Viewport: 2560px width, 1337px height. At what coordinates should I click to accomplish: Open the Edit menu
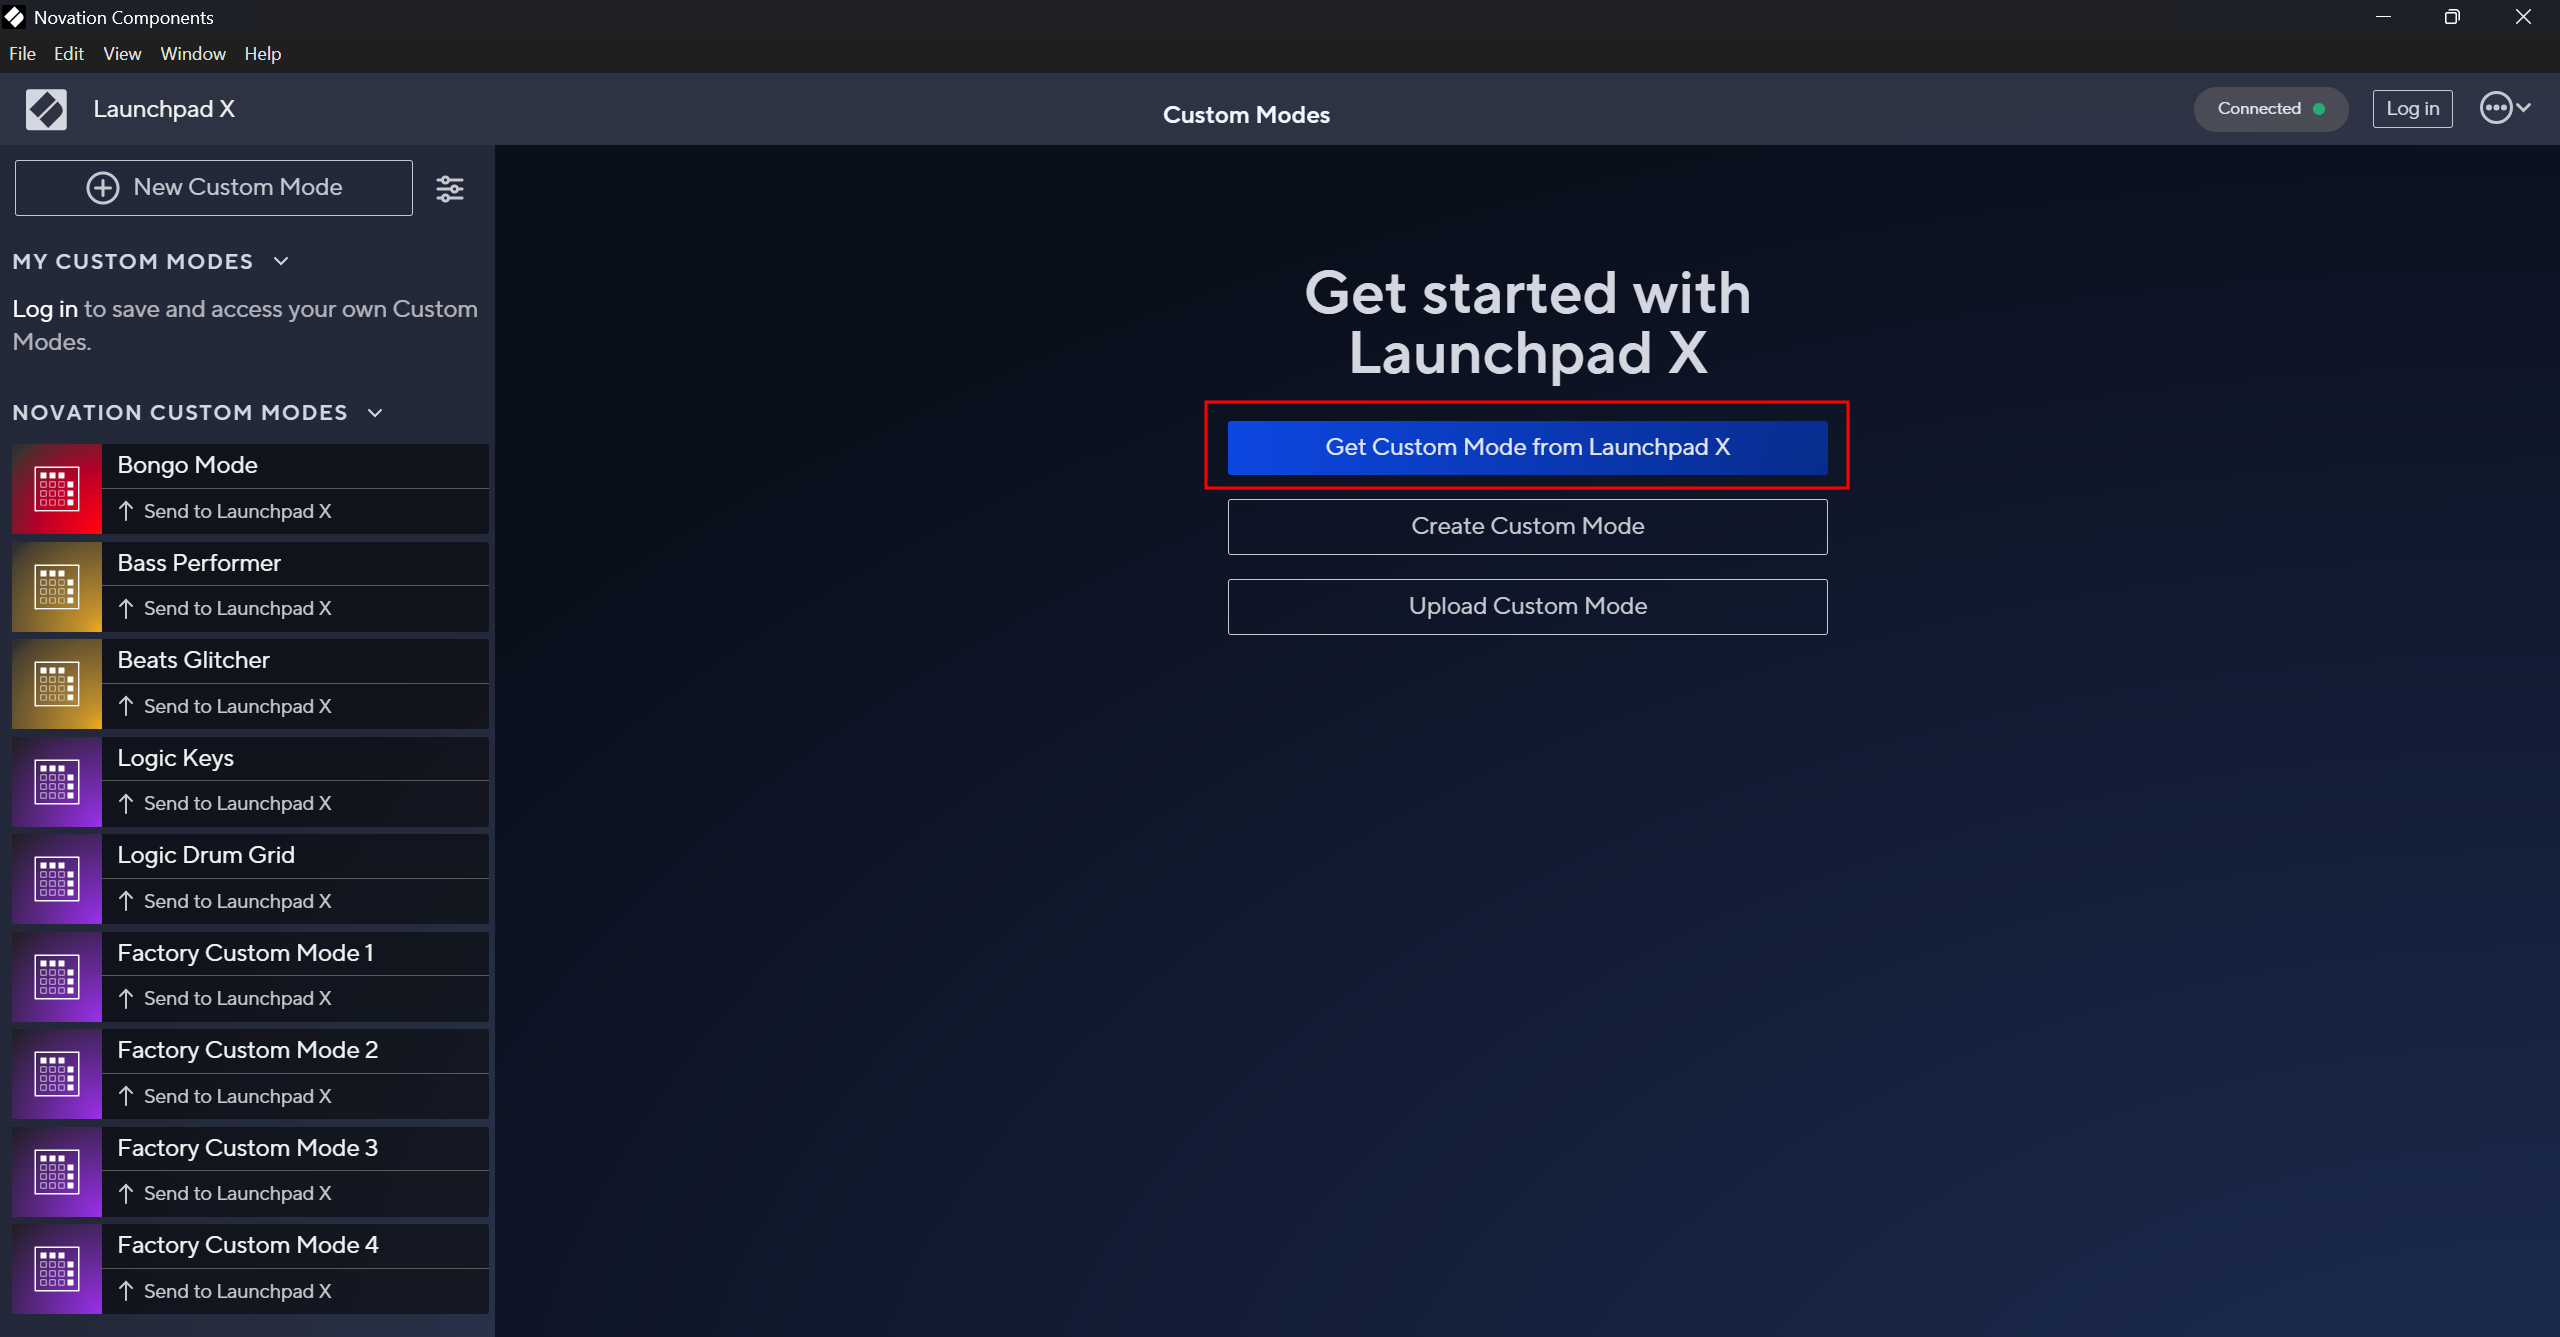[69, 54]
